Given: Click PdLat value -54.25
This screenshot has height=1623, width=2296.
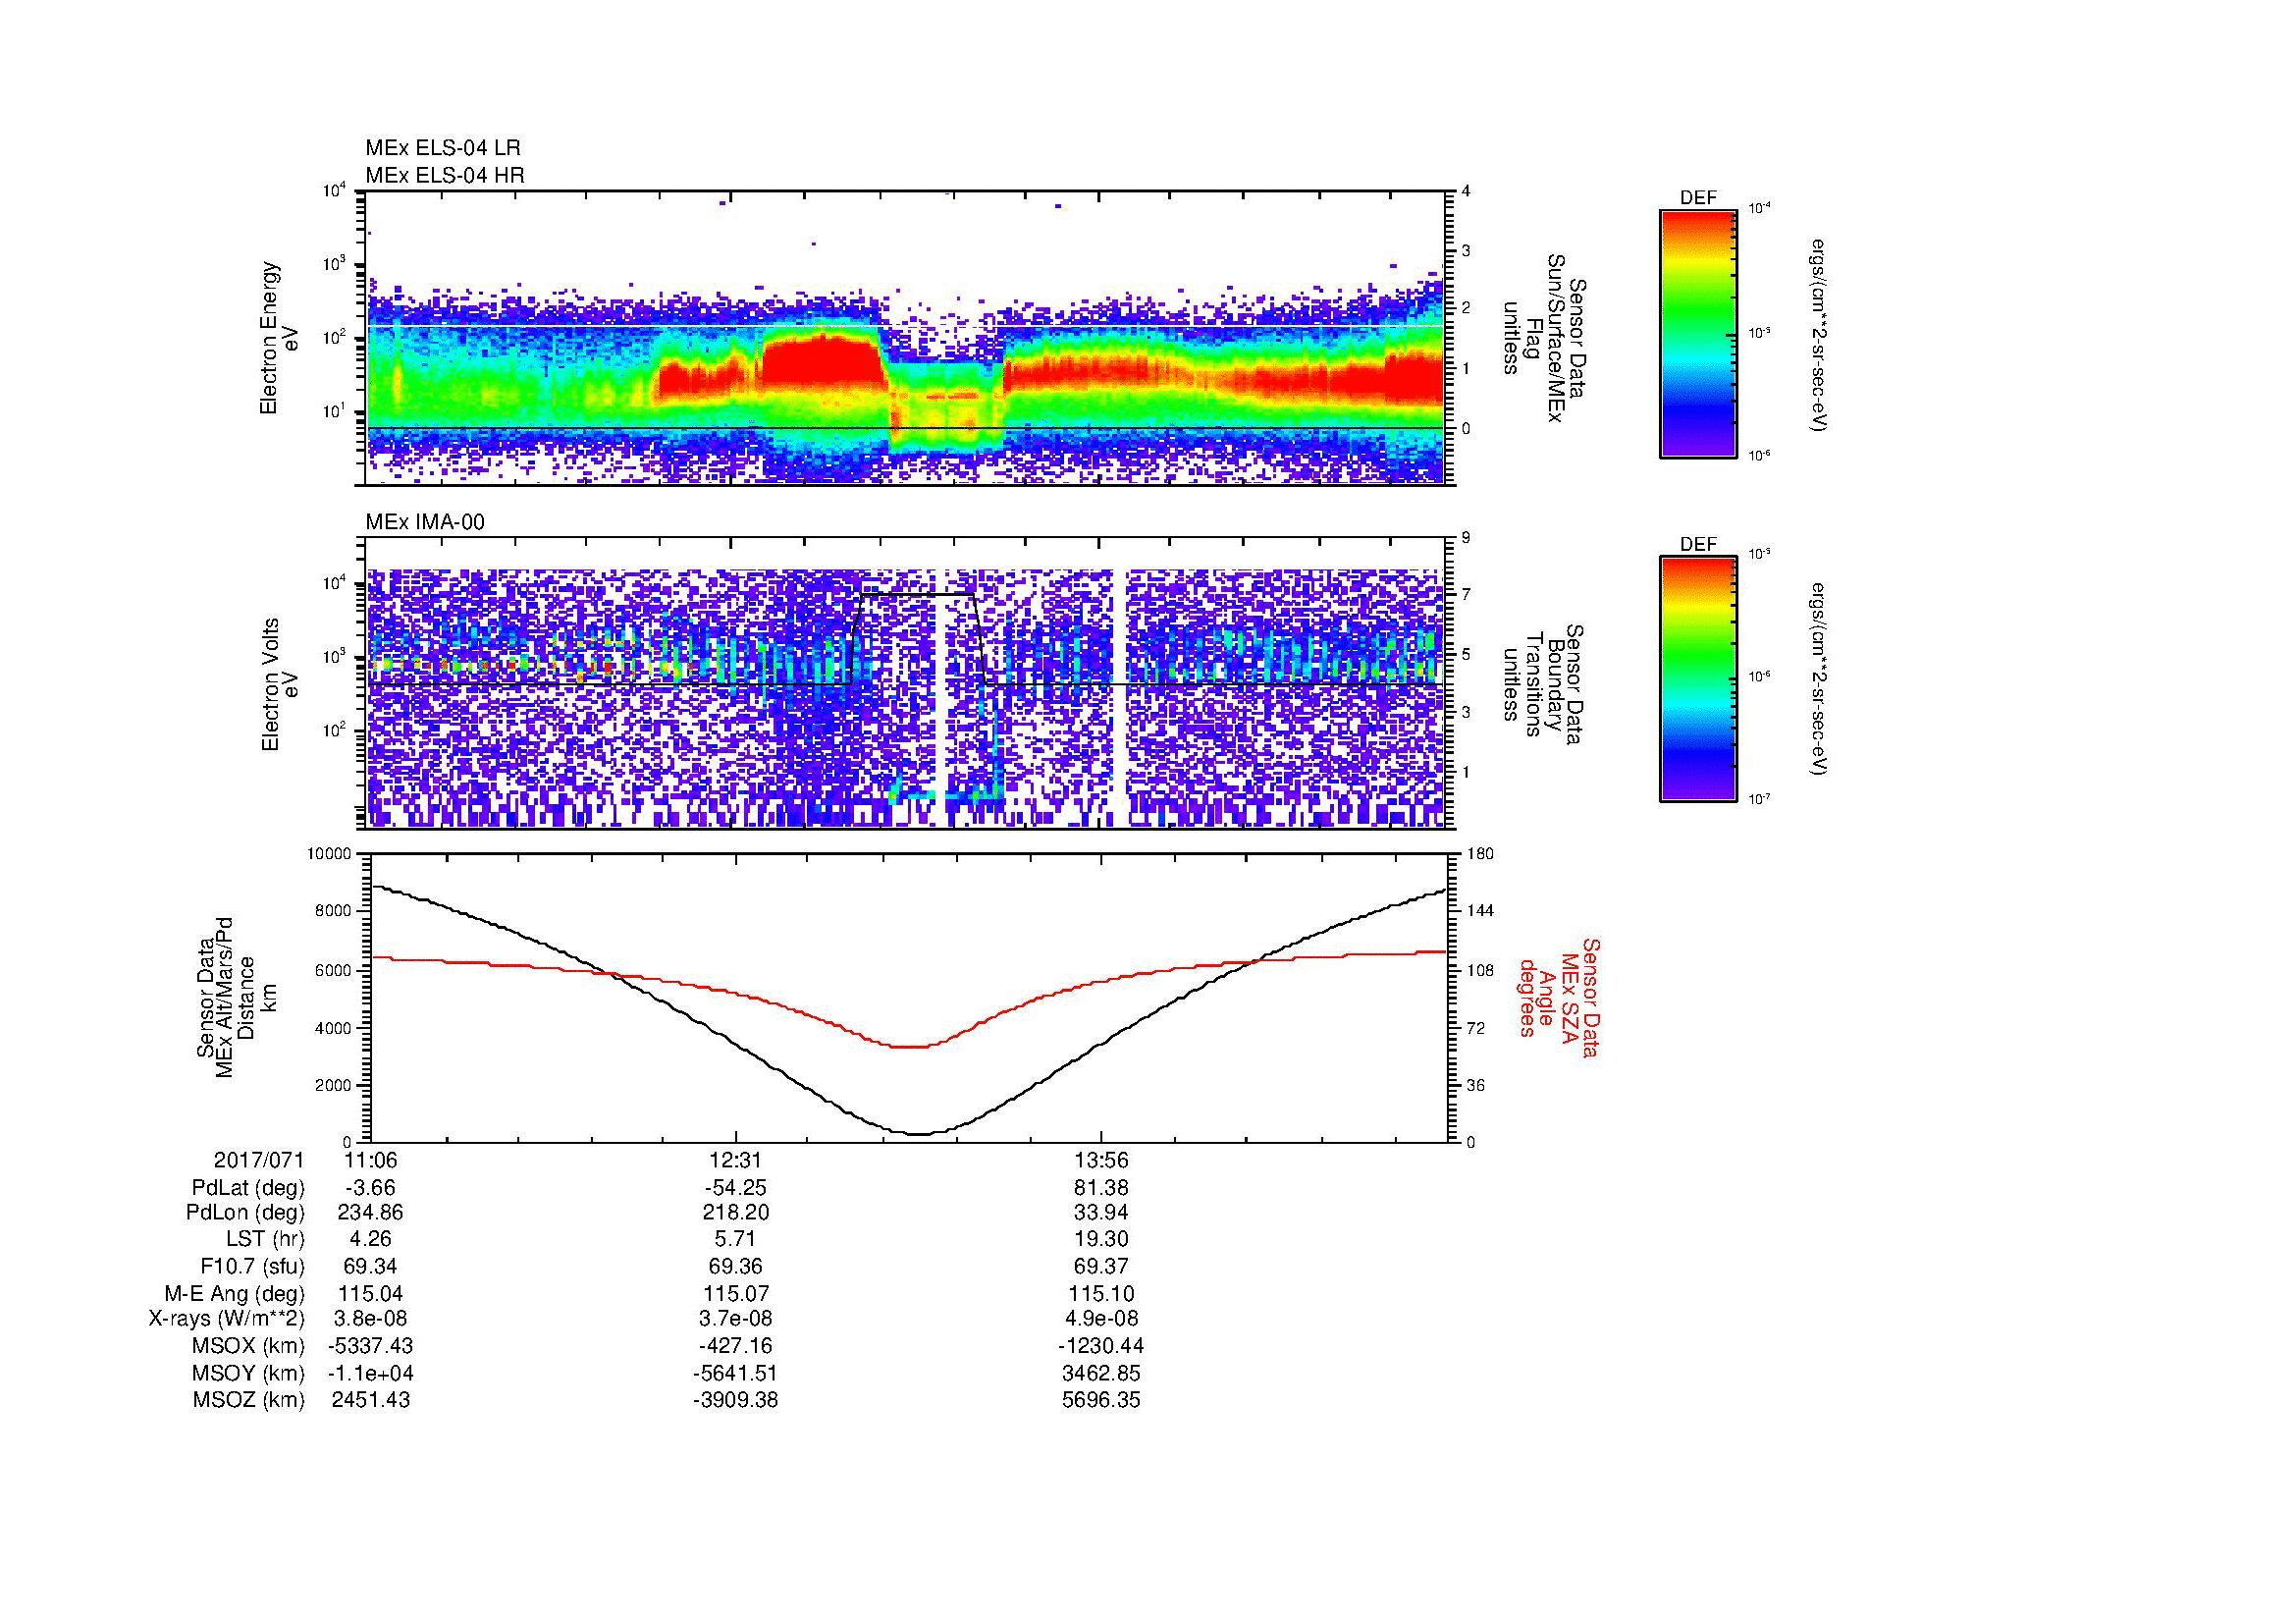Looking at the screenshot, I should pos(736,1188).
